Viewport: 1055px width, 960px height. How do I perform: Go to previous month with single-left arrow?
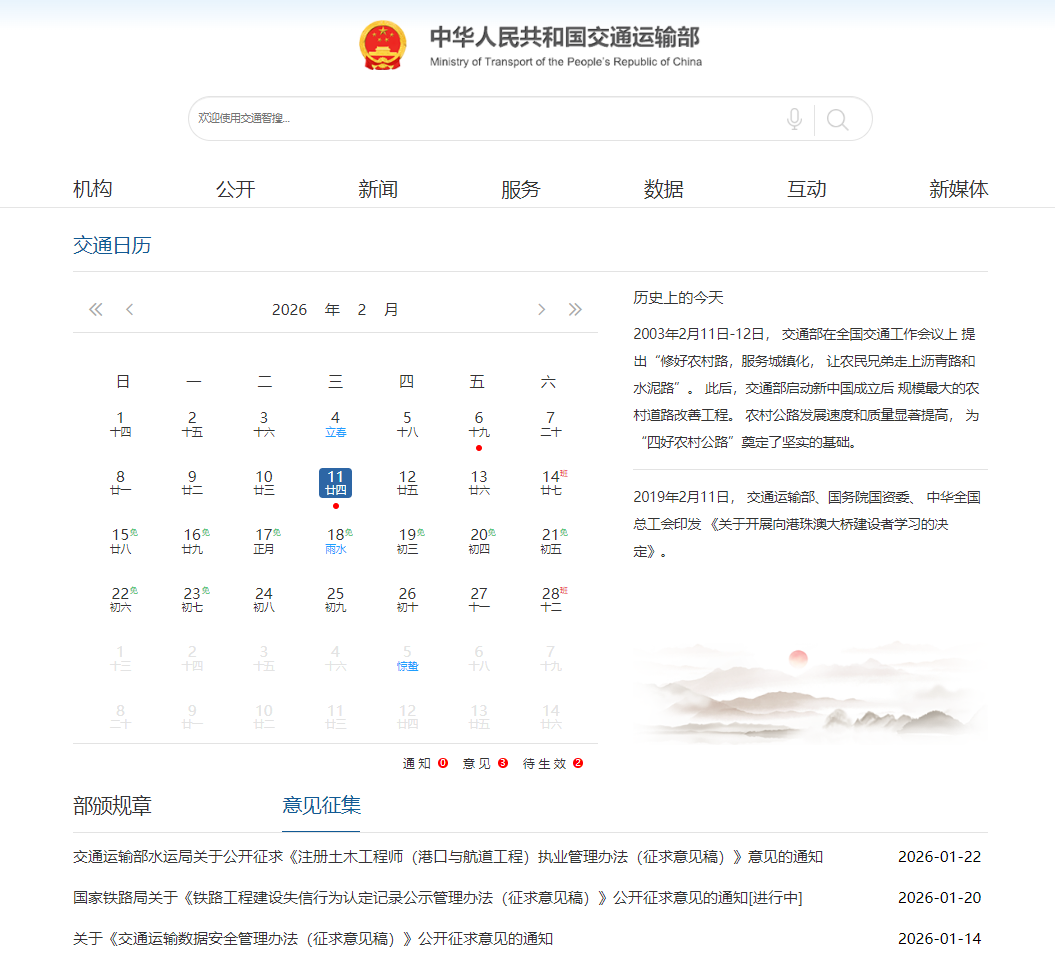129,309
